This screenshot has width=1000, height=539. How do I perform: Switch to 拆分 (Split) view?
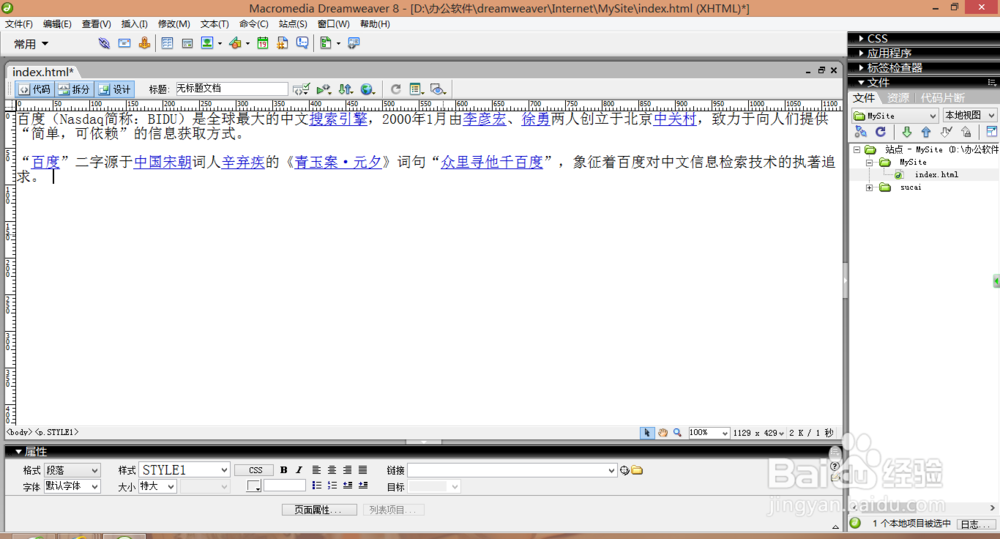[x=75, y=89]
